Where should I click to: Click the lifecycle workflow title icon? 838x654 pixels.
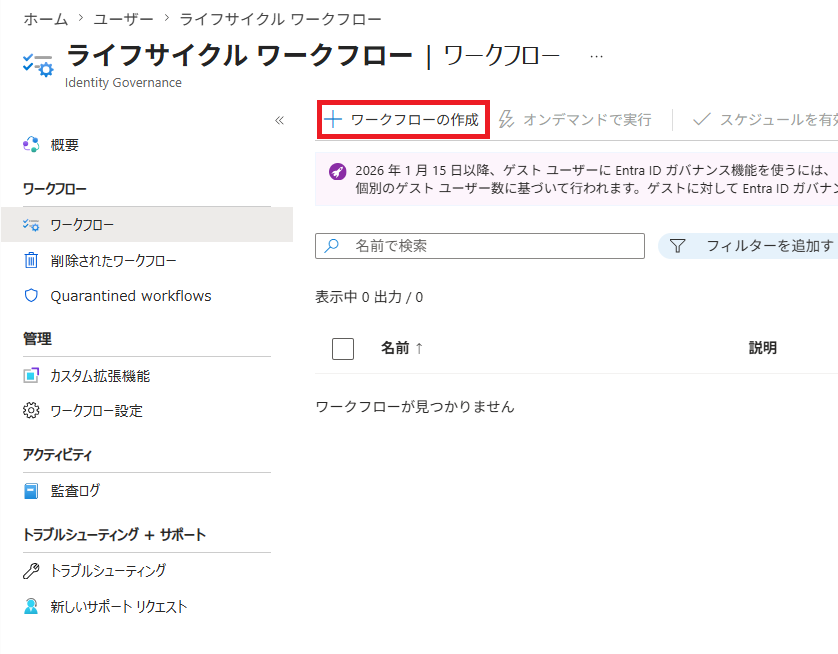click(x=38, y=65)
